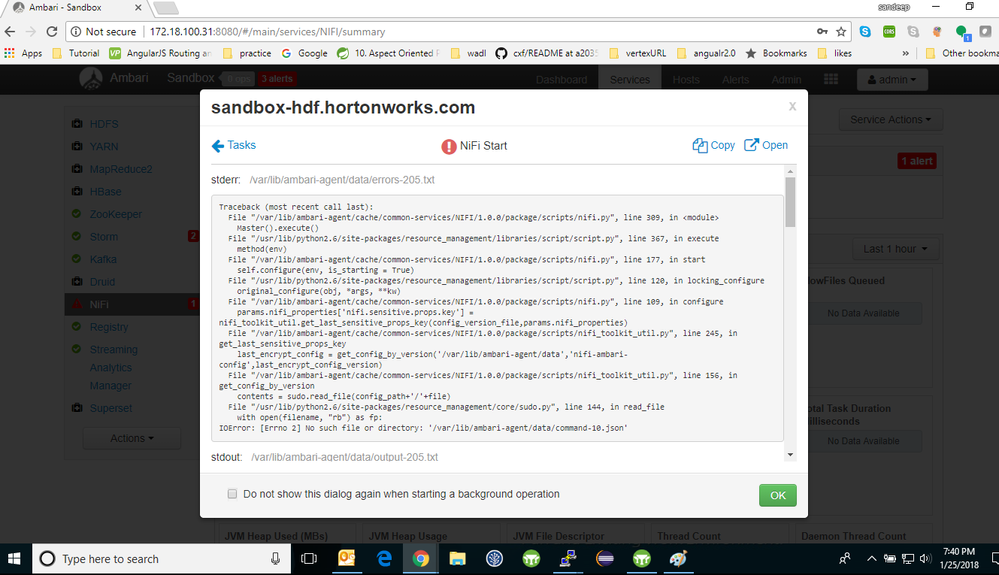Open the cxf/README GitHub bookmark
Image resolution: width=999 pixels, height=575 pixels.
pos(547,53)
